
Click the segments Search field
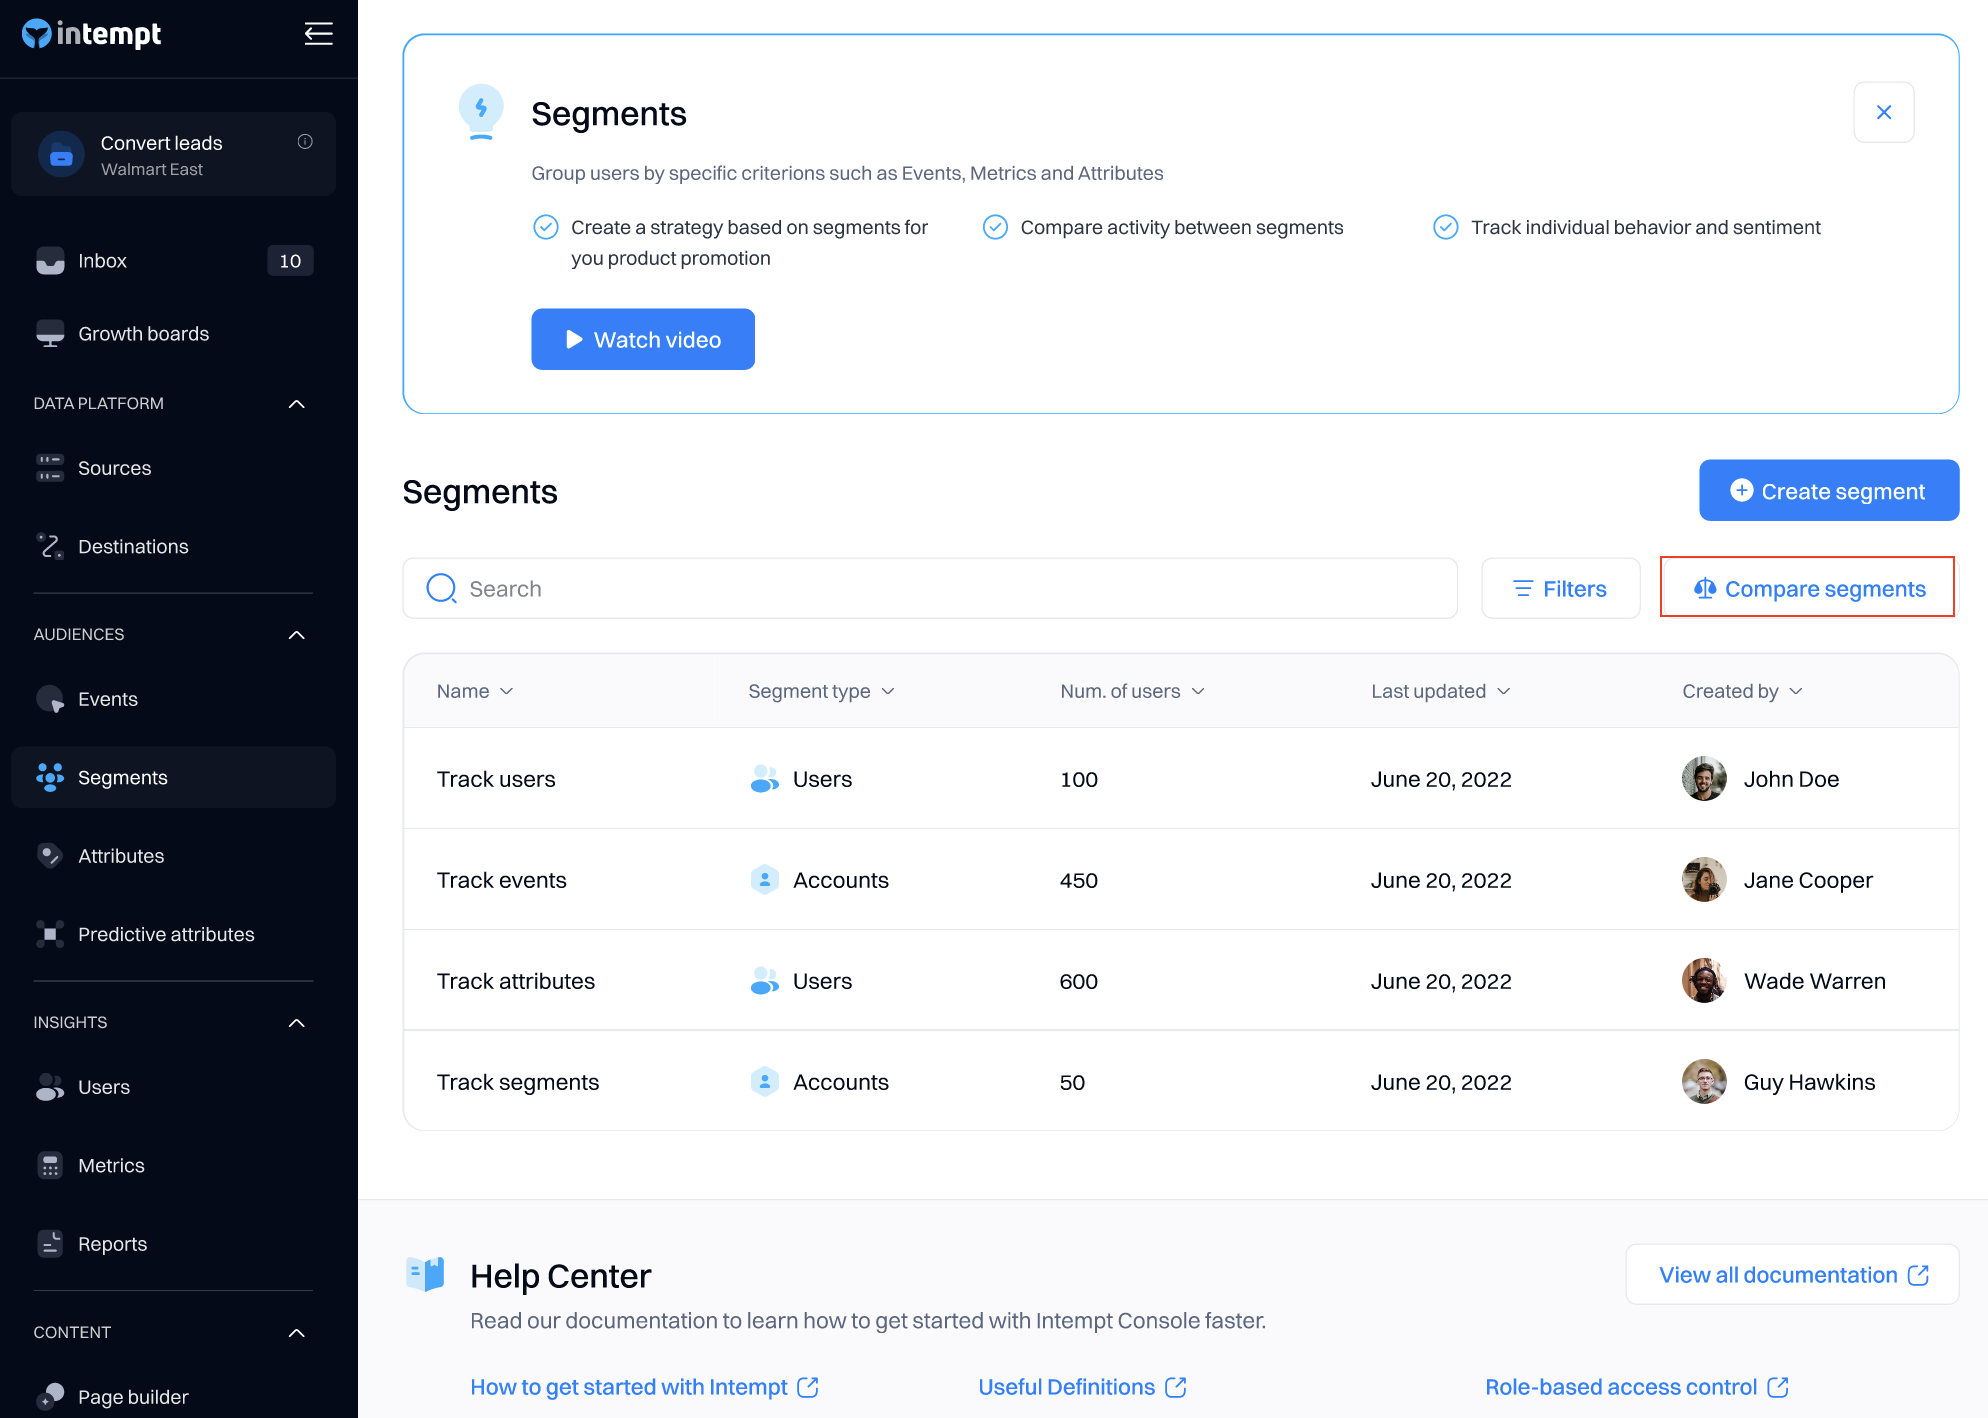[x=930, y=588]
